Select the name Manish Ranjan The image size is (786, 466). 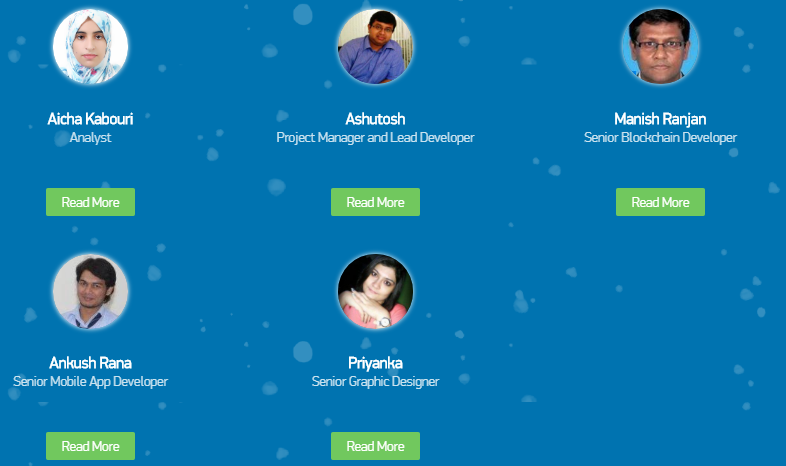point(660,119)
